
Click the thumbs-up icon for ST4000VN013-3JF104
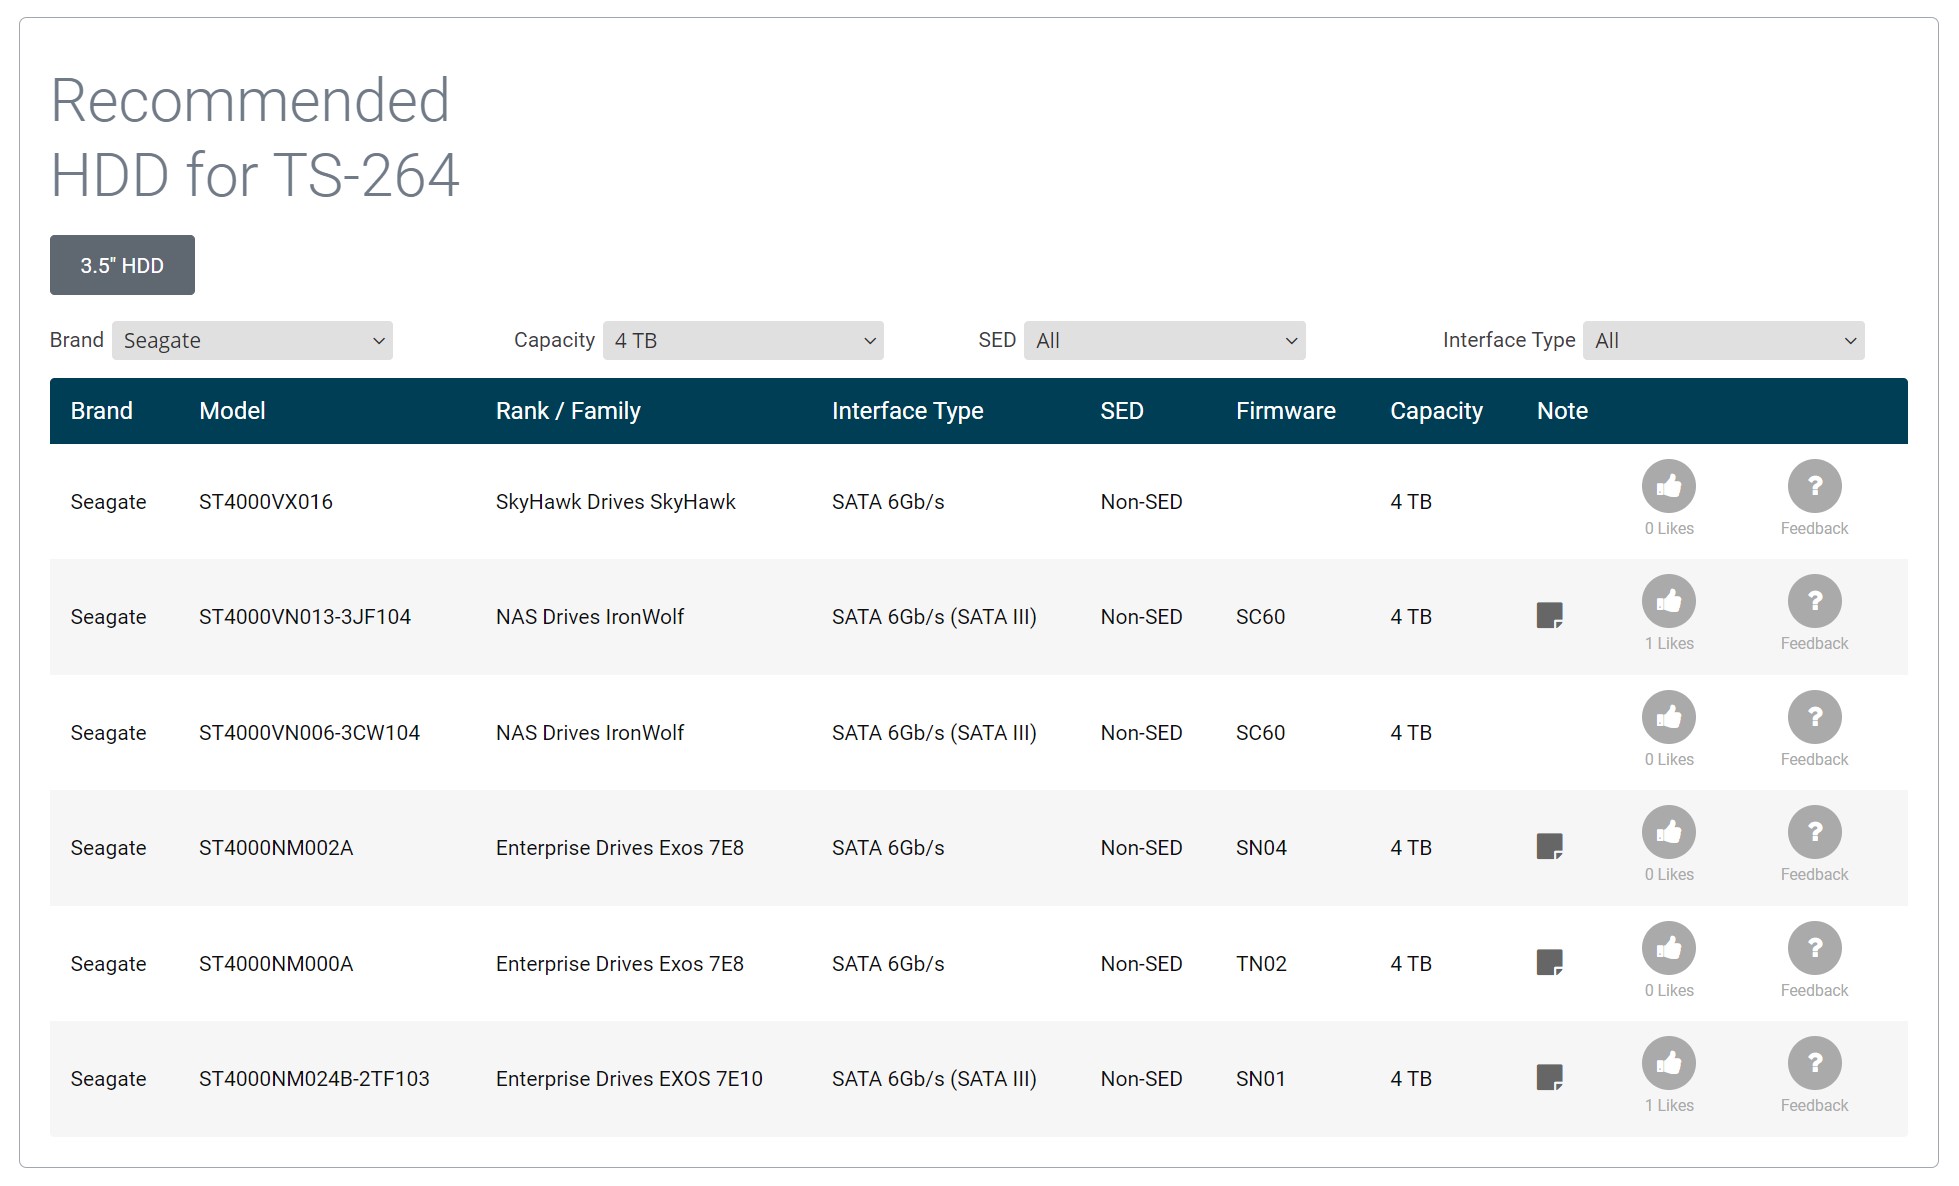(x=1668, y=601)
